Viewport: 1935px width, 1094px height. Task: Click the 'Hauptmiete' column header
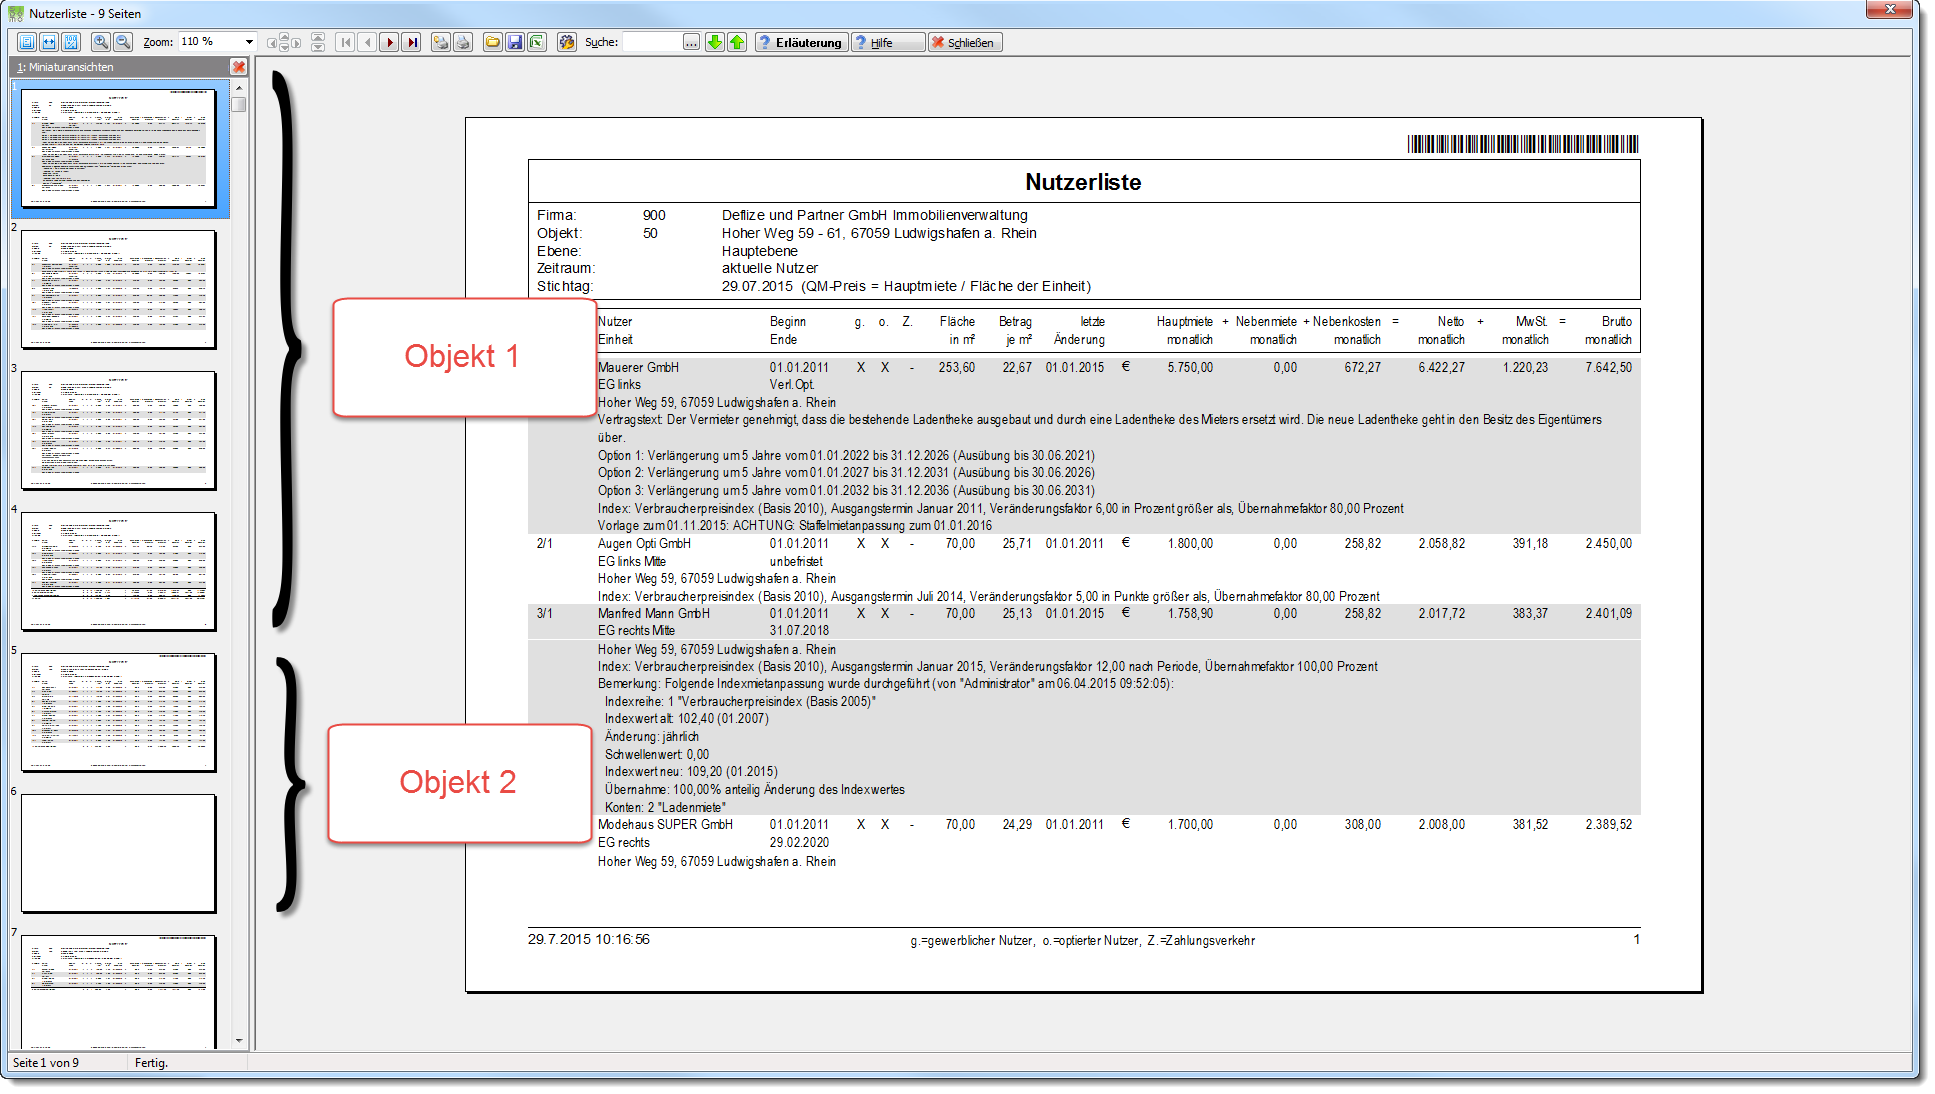tap(1185, 322)
